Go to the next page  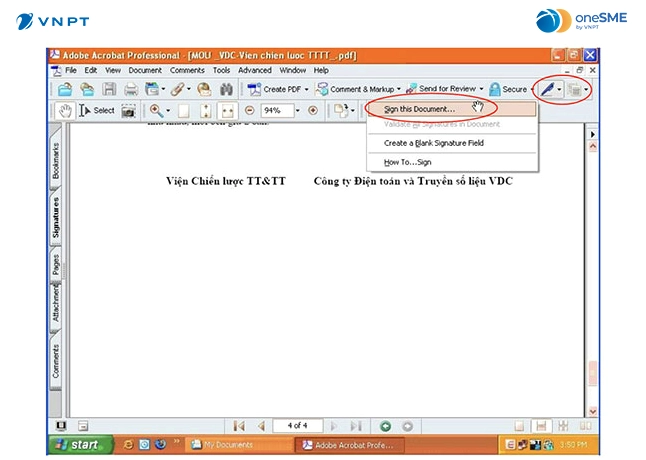click(334, 426)
